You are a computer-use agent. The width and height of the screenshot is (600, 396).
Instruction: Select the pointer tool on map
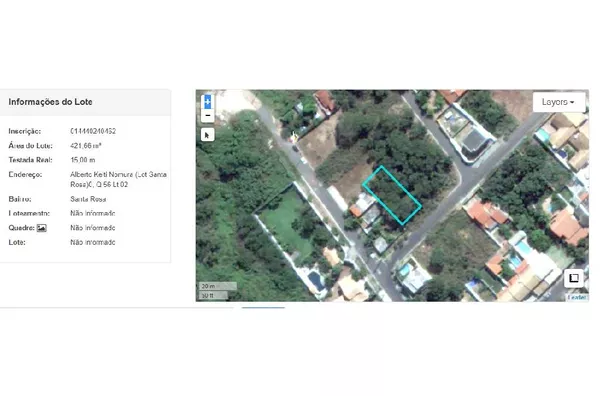click(x=207, y=135)
